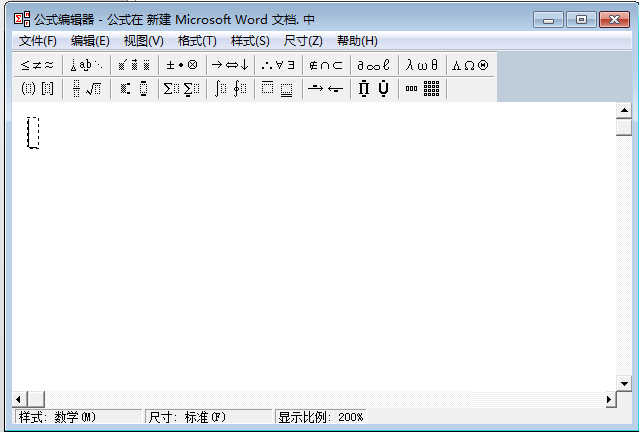Open the arrow symbols palette
The image size is (639, 432).
click(229, 65)
